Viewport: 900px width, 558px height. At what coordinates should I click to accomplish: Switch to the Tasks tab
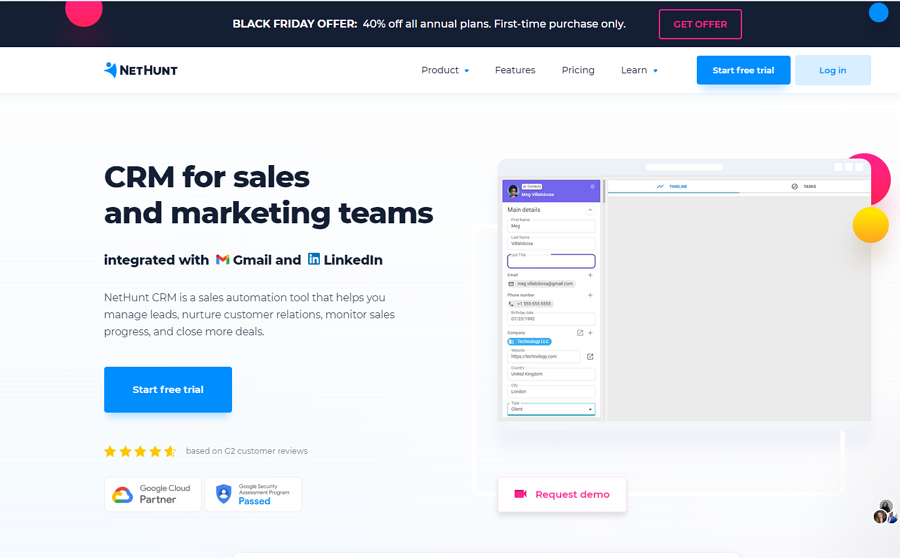(804, 187)
